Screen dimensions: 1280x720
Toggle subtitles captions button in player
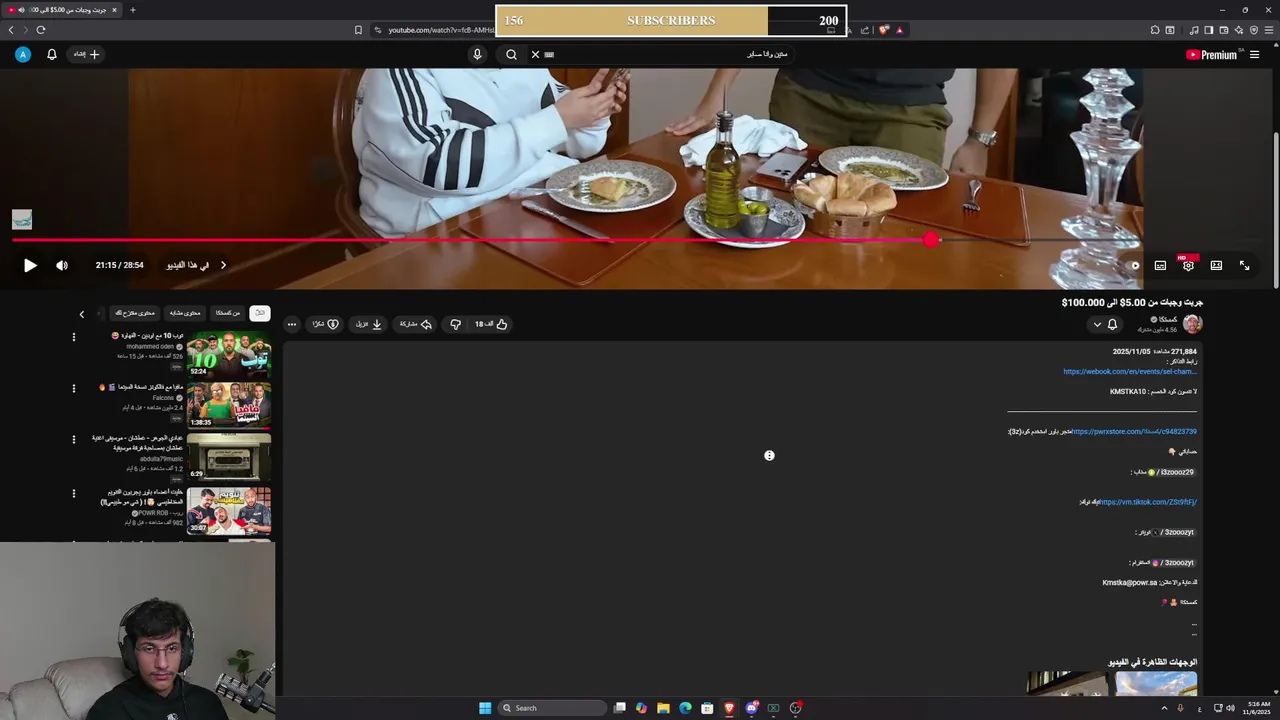(x=1160, y=265)
